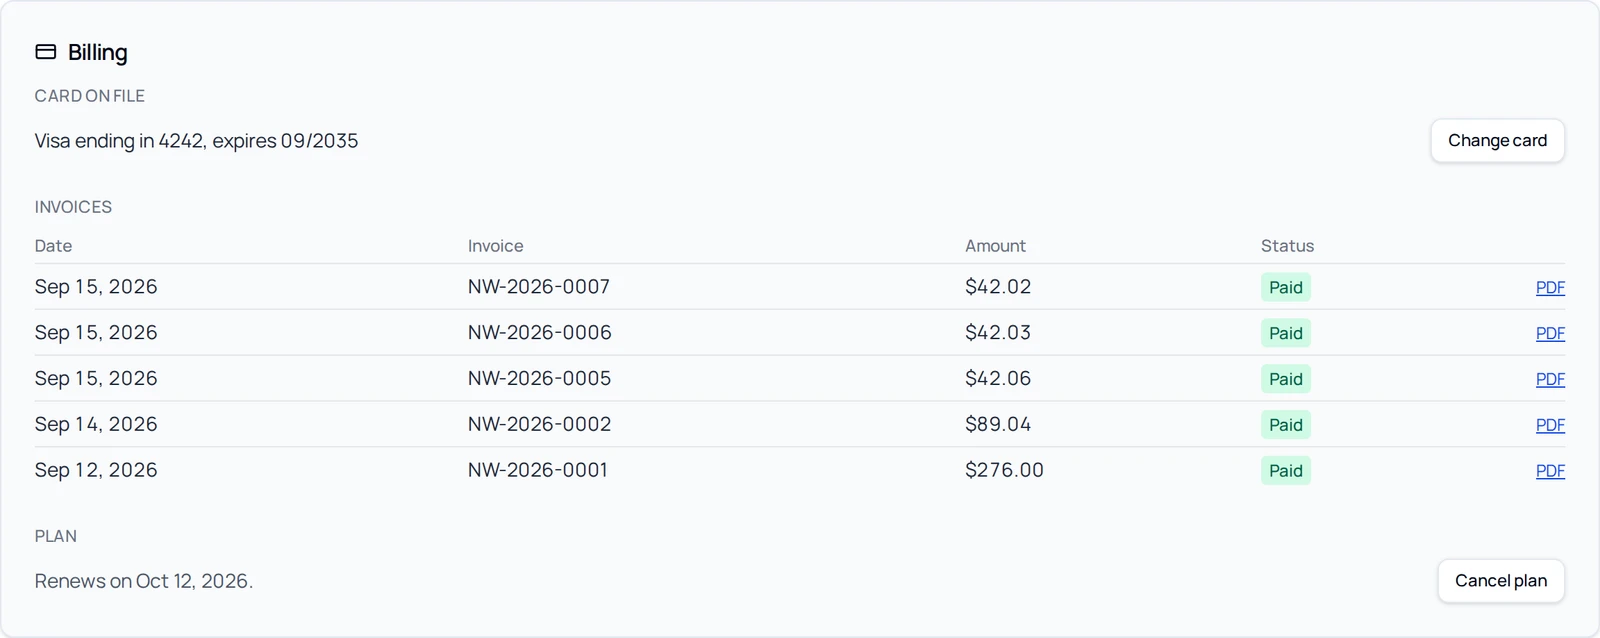The width and height of the screenshot is (1600, 638).
Task: Click the Billing credit card icon
Action: pos(46,52)
